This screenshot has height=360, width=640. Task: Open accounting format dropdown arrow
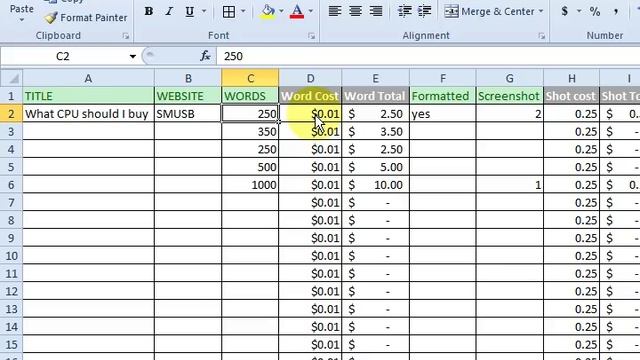(579, 11)
